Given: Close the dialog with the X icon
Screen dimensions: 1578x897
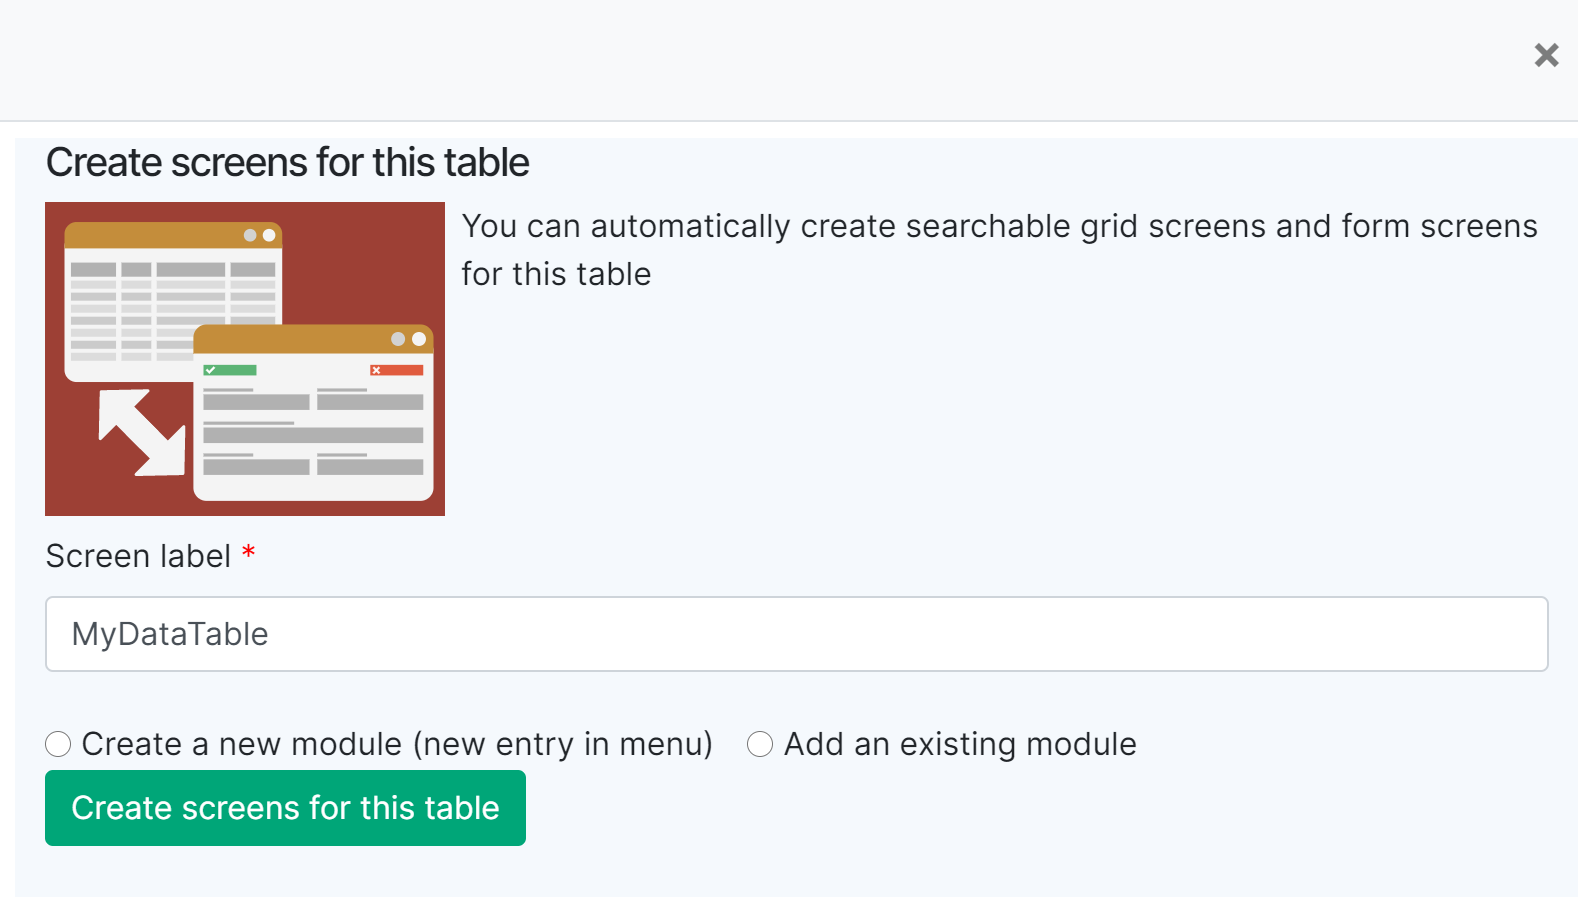Looking at the screenshot, I should click(x=1546, y=55).
